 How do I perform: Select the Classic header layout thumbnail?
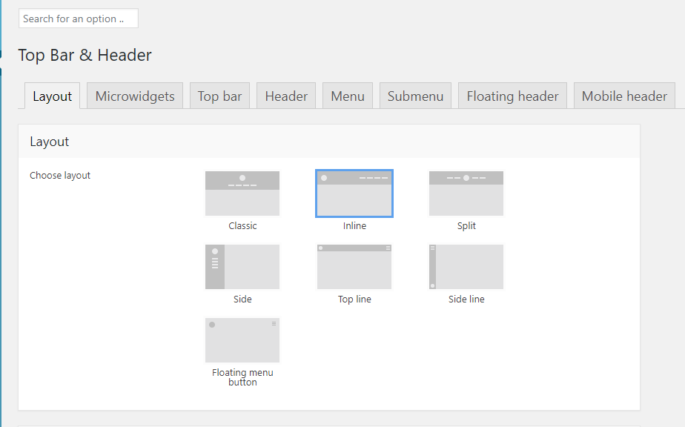click(x=242, y=193)
